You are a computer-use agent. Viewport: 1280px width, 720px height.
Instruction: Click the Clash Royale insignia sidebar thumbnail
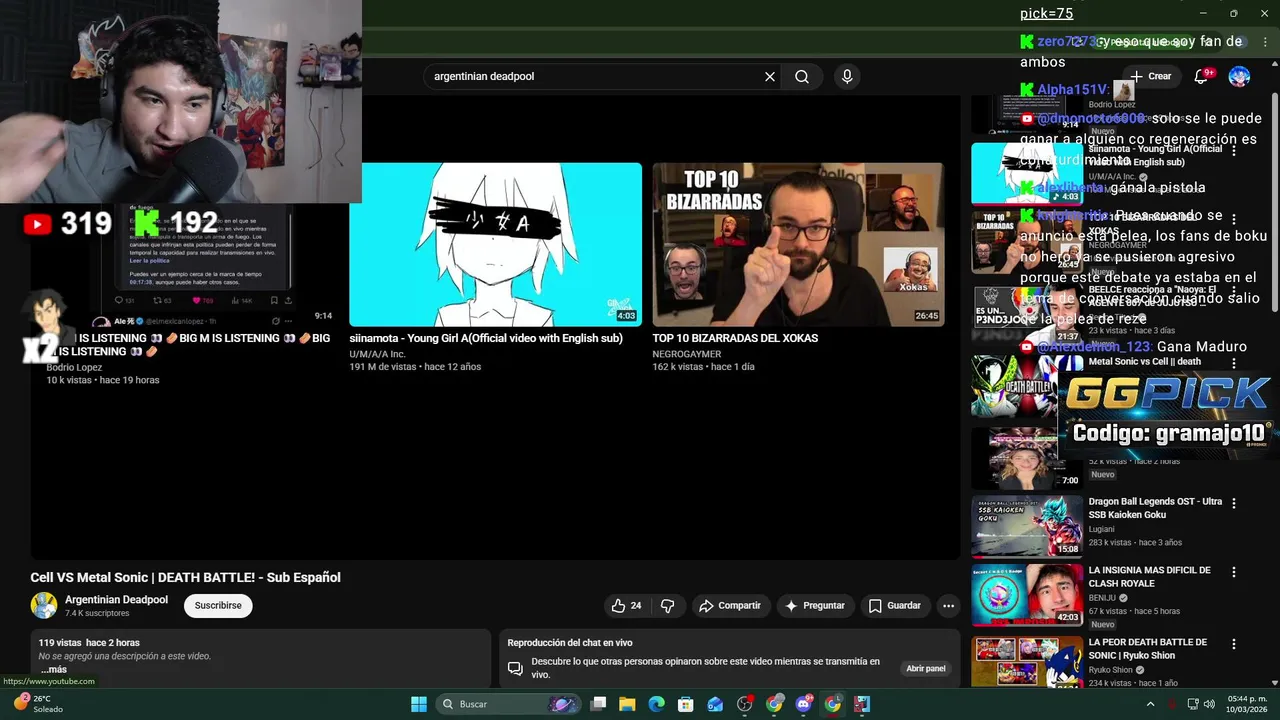click(x=1026, y=595)
